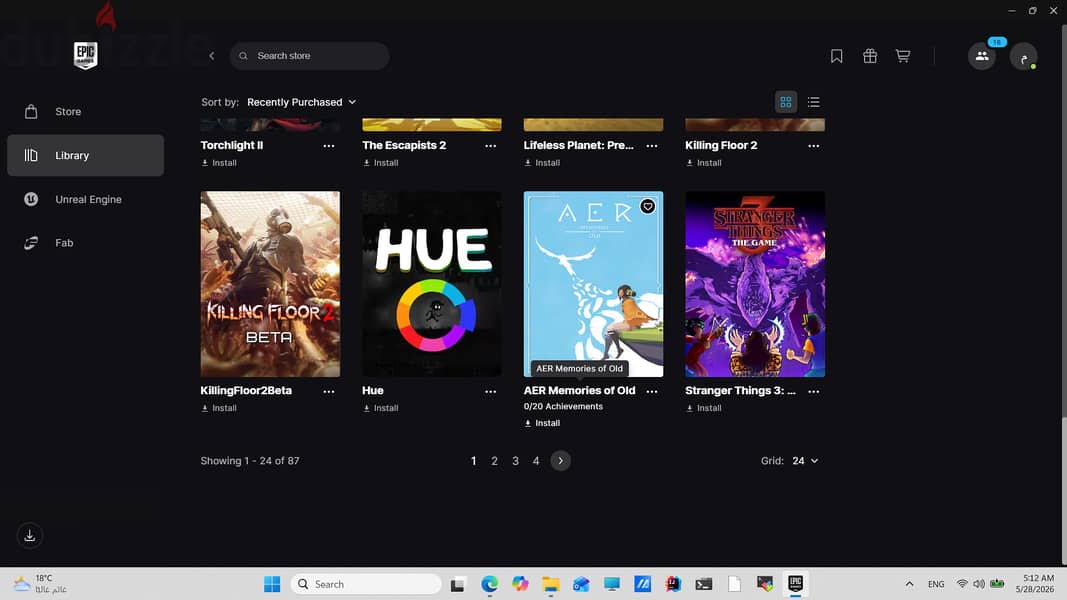
Task: Open the volume tray icon
Action: [979, 584]
